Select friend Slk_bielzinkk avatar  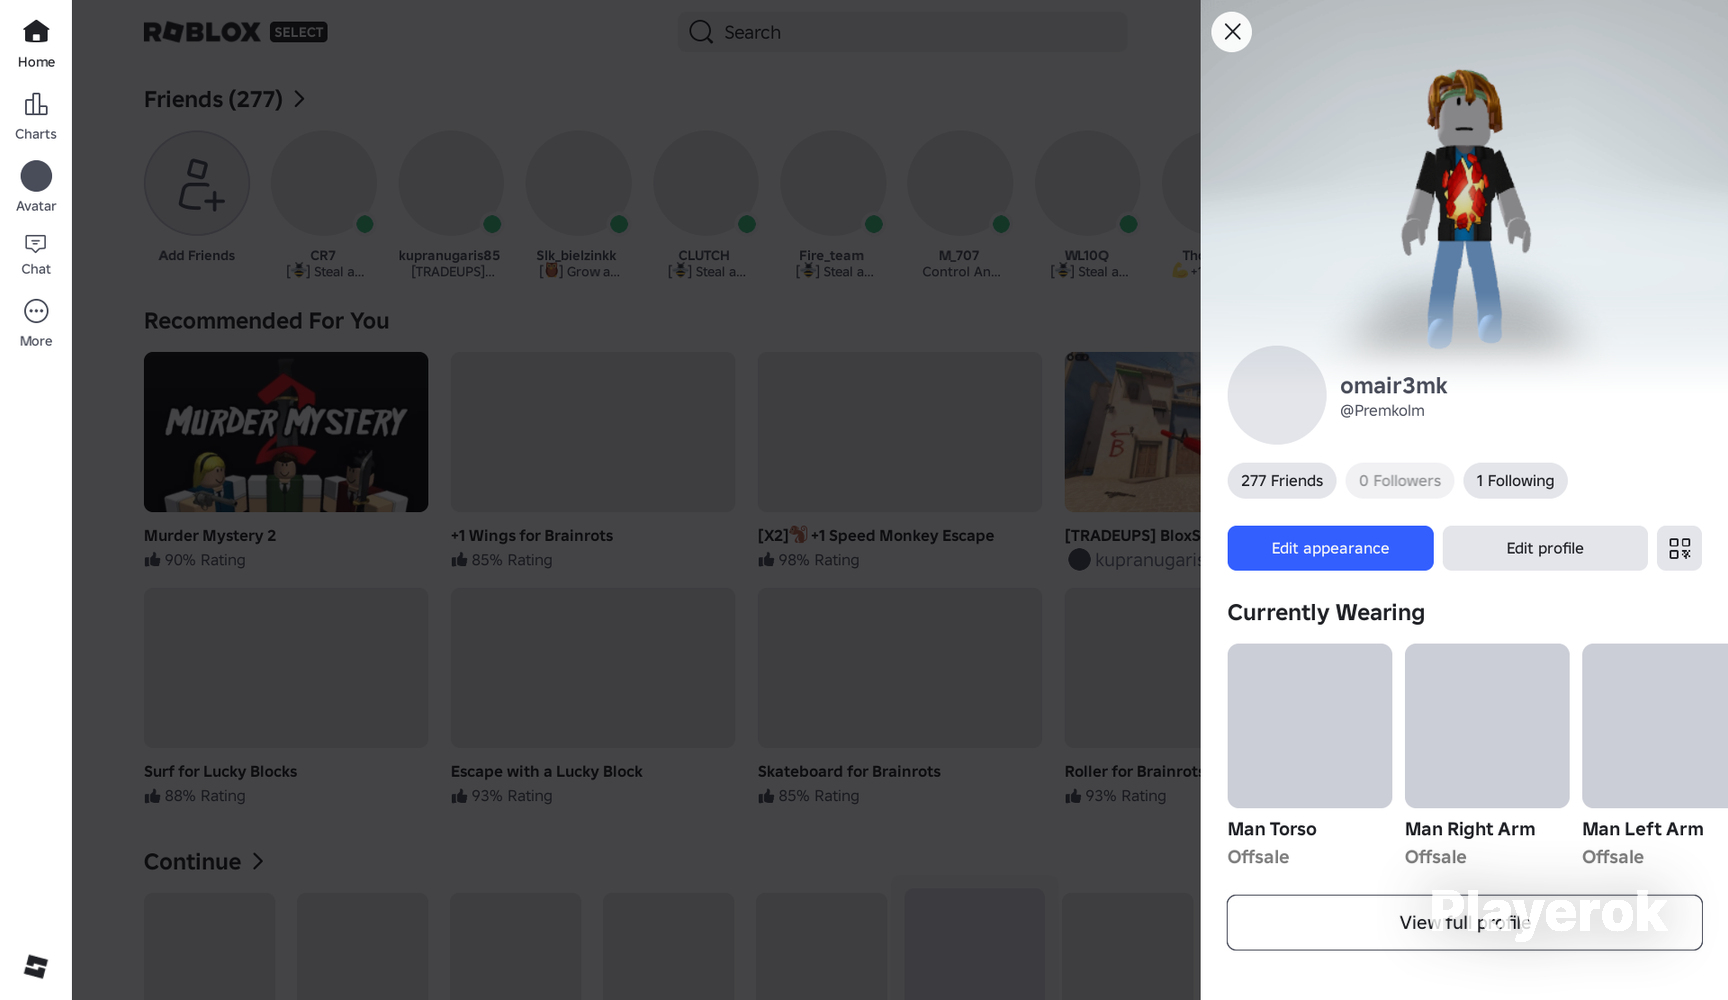click(578, 183)
